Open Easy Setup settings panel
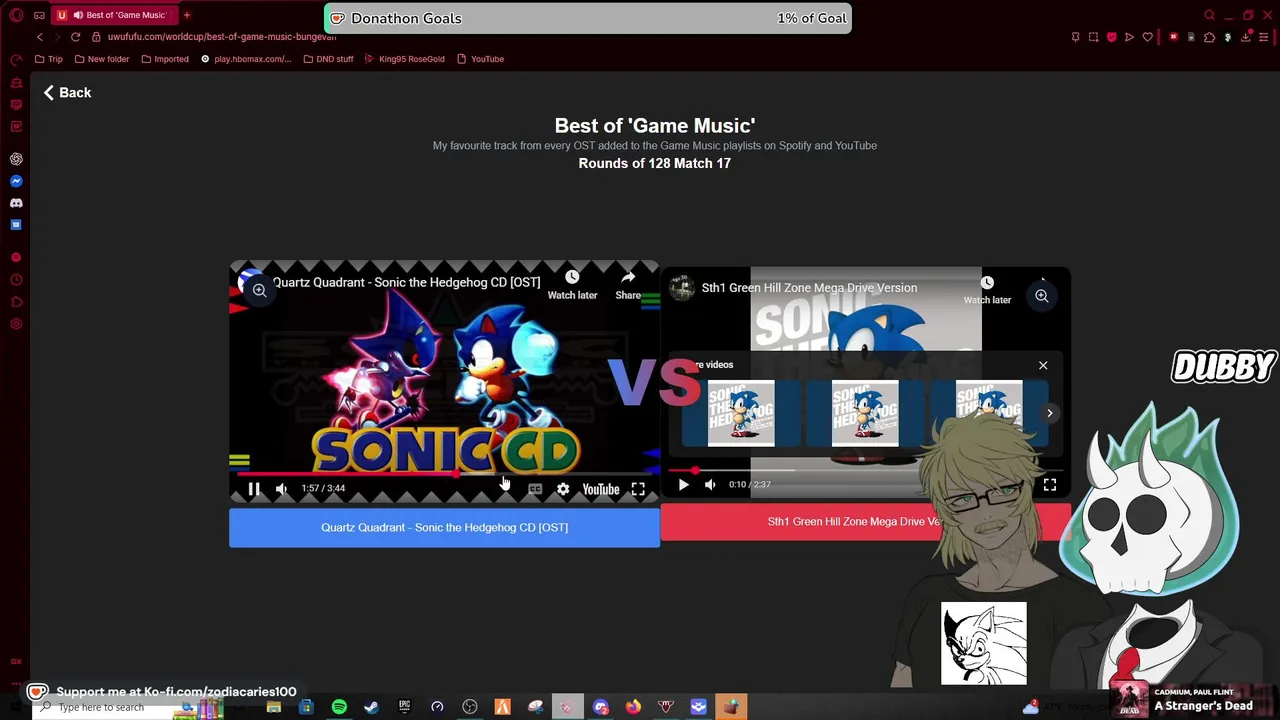The width and height of the screenshot is (1280, 720). coord(1264,37)
